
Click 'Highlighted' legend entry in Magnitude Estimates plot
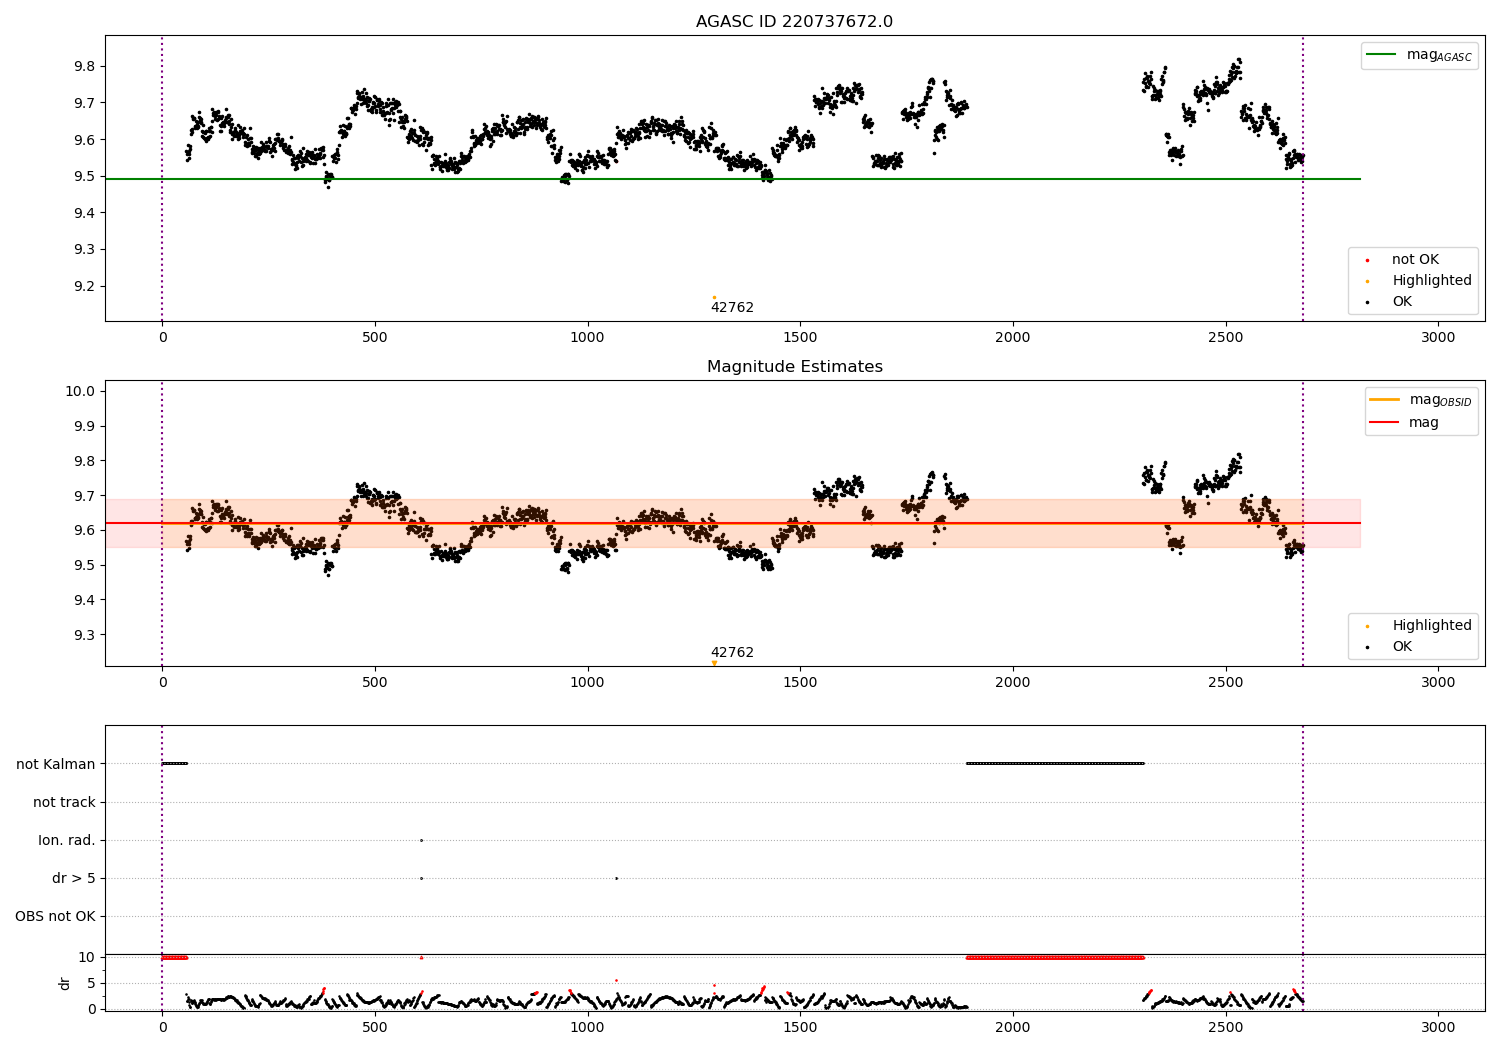coord(1421,626)
